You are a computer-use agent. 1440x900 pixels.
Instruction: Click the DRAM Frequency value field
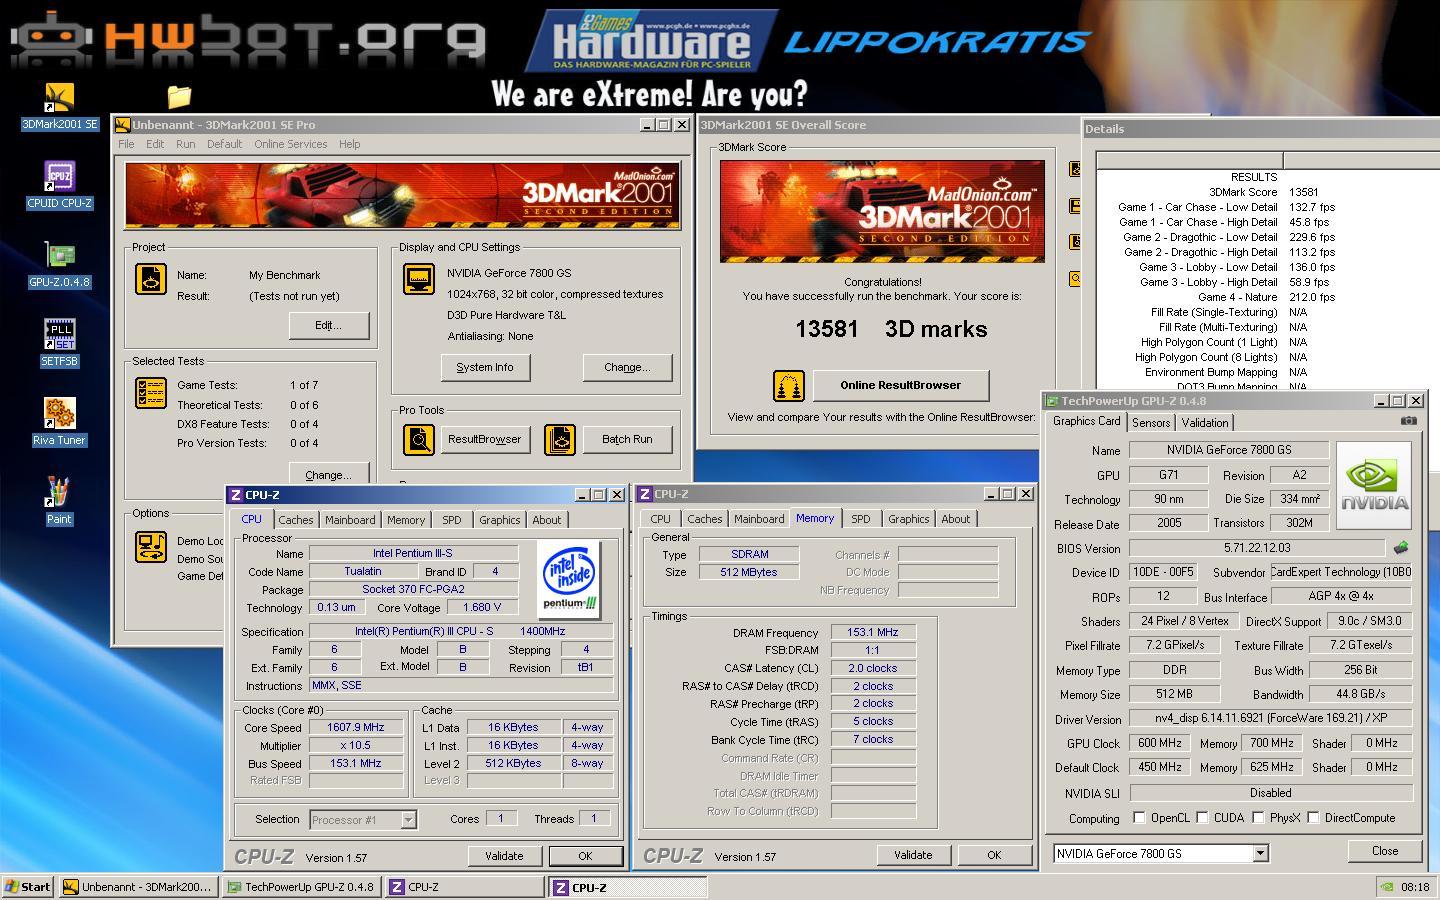[873, 633]
